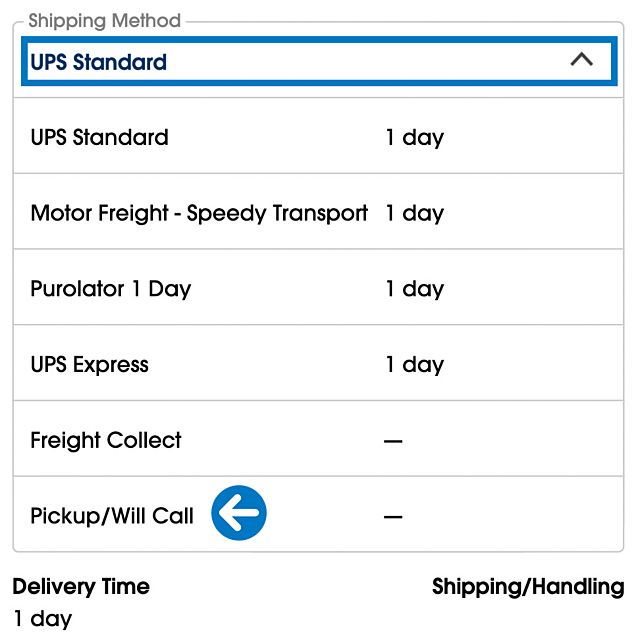Viewport: 640px width, 635px height.
Task: Click the Delivery Time heading
Action: pos(81,587)
